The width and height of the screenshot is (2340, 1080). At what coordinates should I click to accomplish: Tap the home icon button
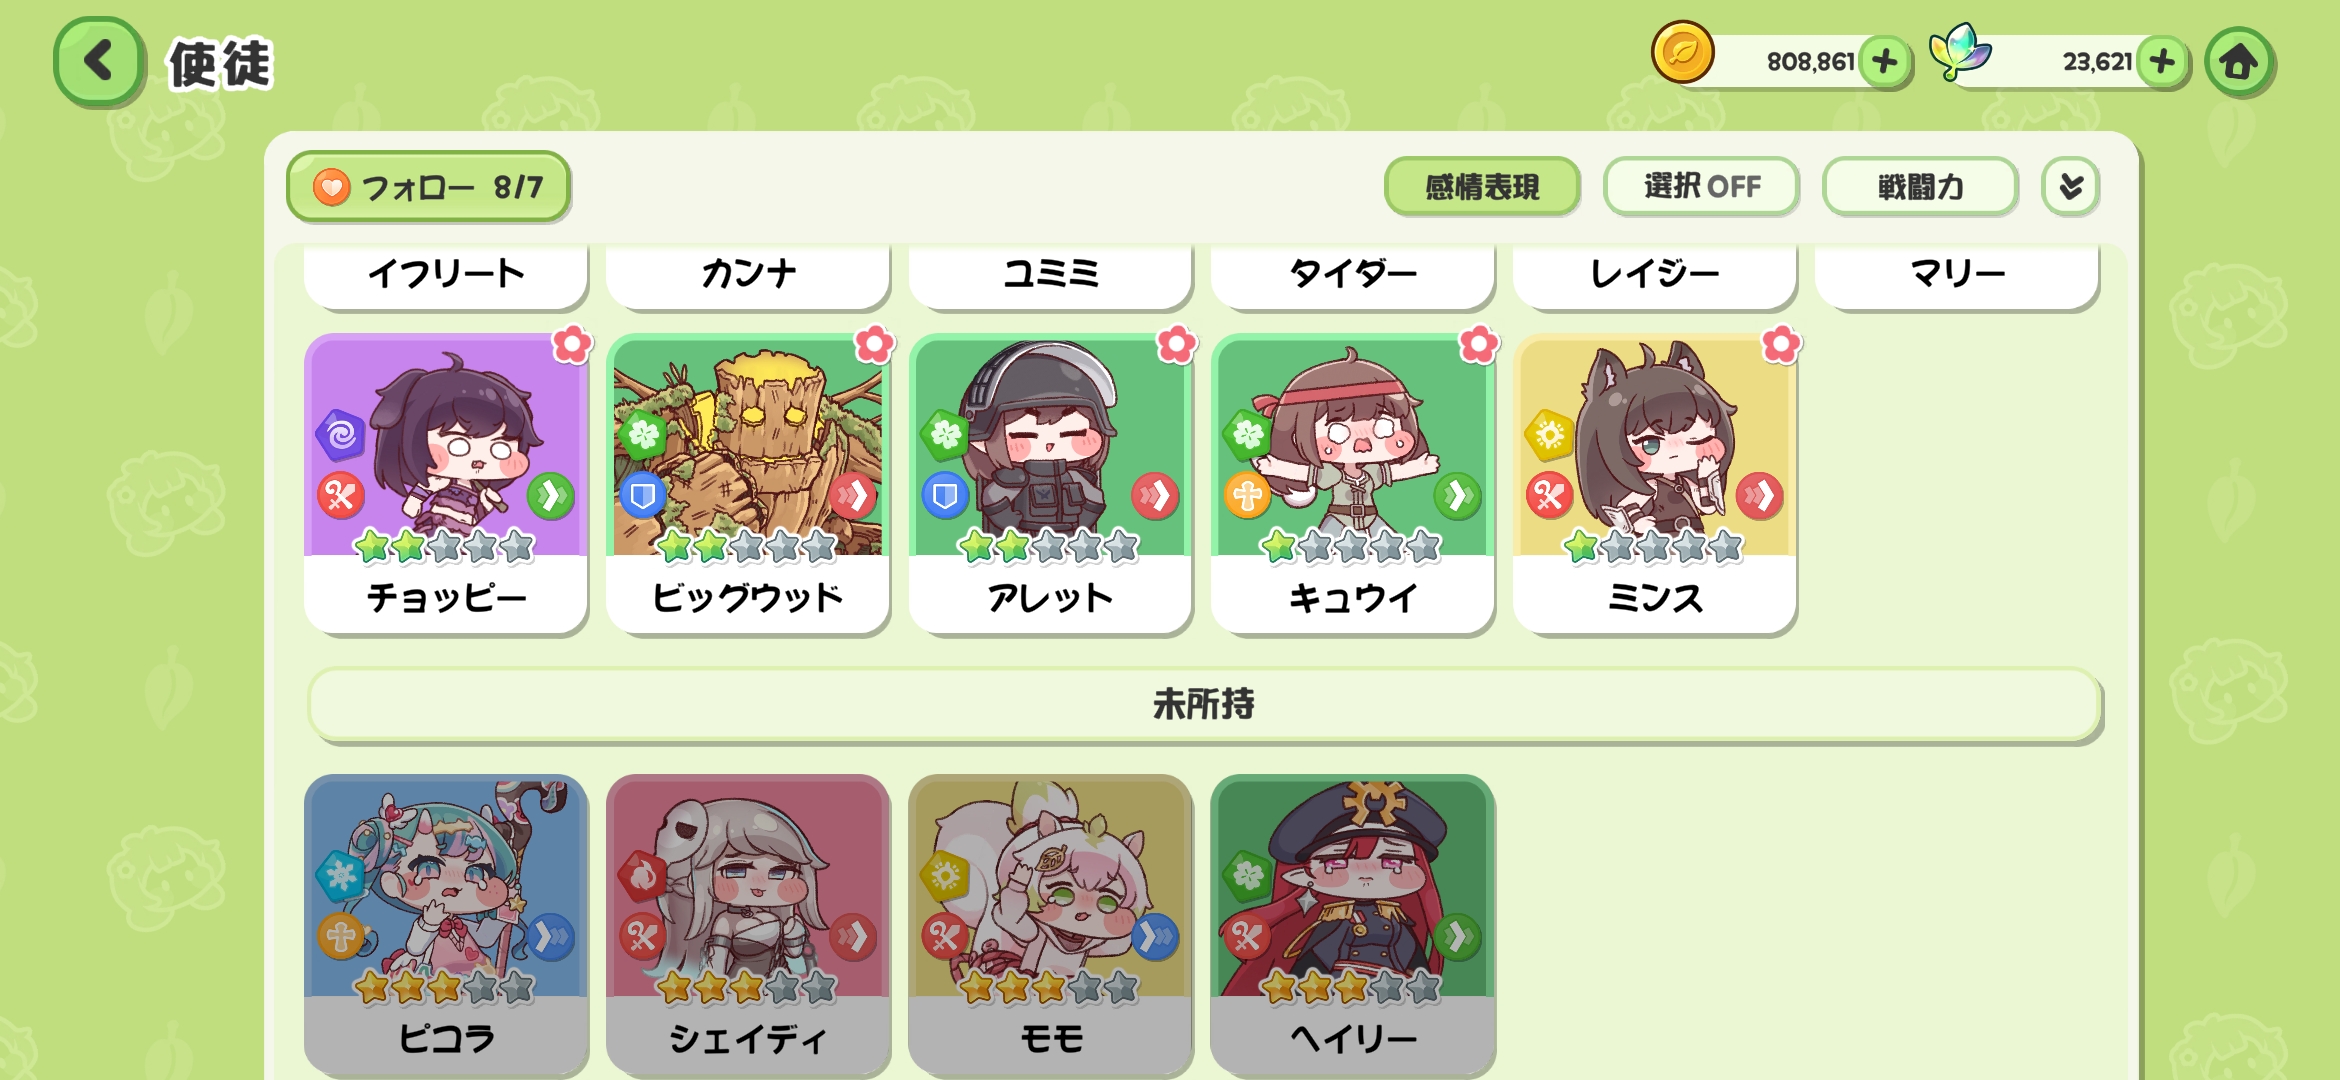click(2239, 62)
